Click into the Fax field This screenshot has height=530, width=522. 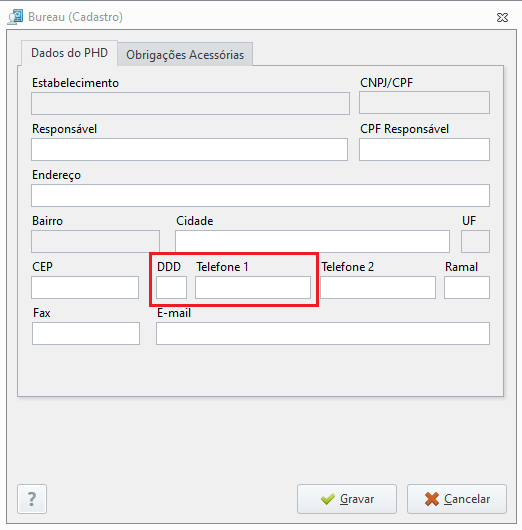(x=86, y=333)
